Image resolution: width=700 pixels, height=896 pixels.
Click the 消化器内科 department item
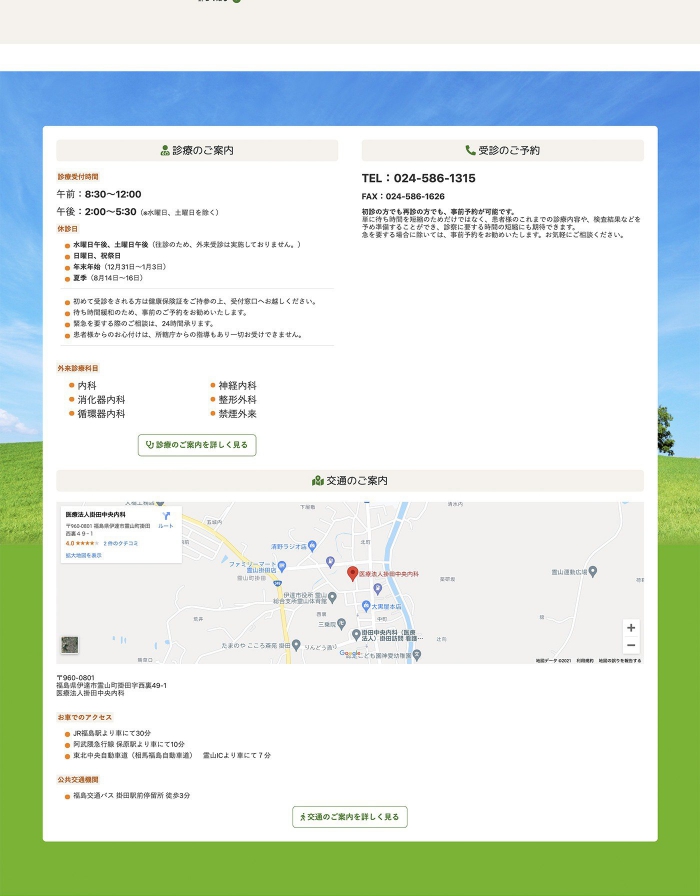pos(101,400)
